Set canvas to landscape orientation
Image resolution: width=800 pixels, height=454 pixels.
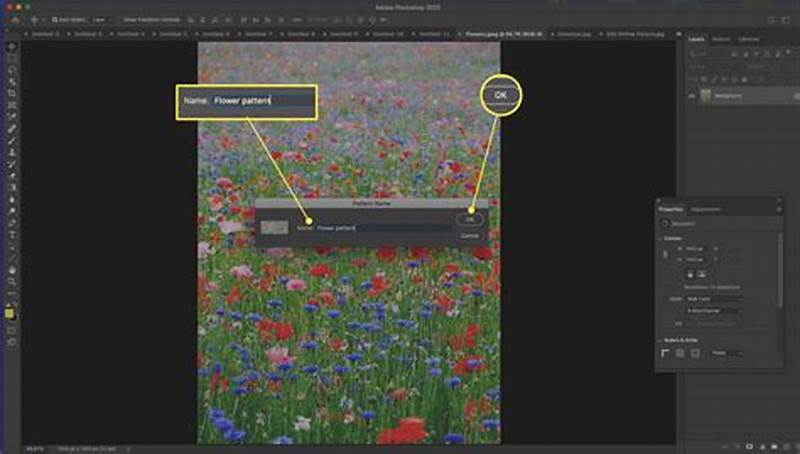702,274
